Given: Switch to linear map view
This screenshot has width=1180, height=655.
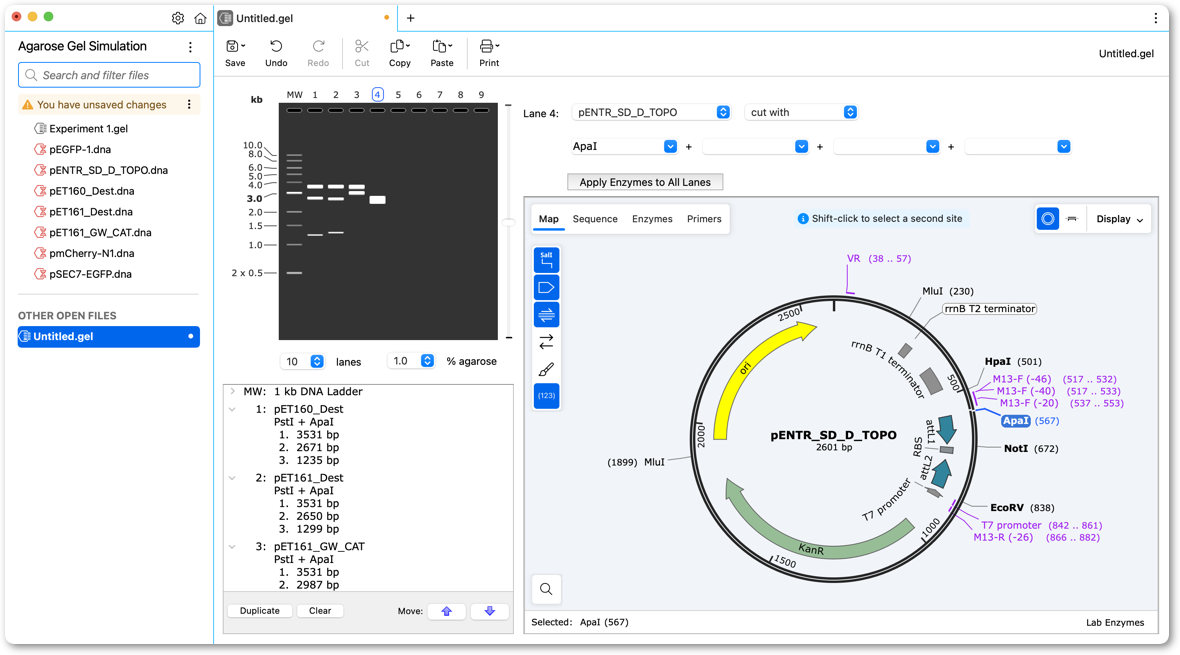Looking at the screenshot, I should point(1072,219).
